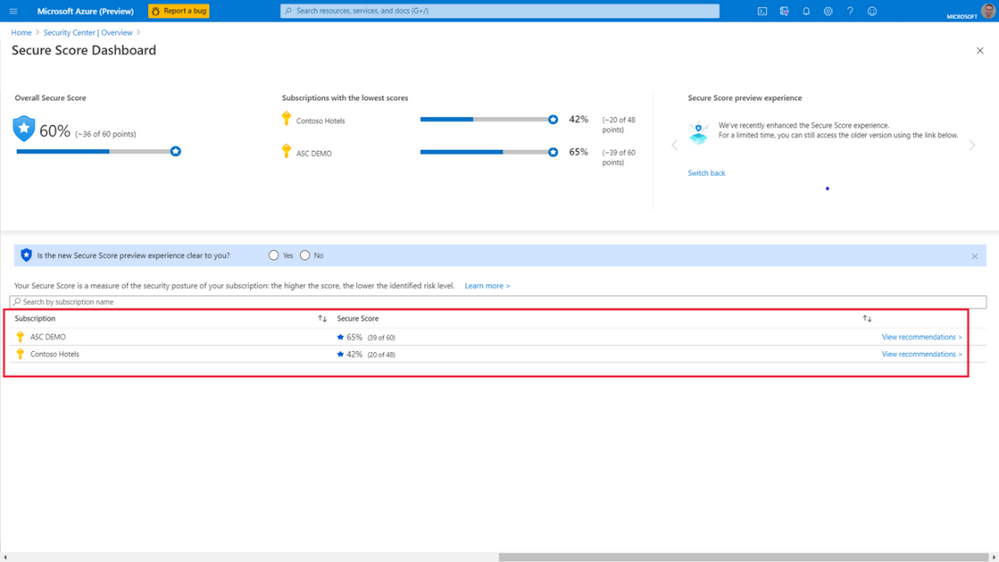999x562 pixels.
Task: Open the feedback smiley icon
Action: (x=872, y=11)
